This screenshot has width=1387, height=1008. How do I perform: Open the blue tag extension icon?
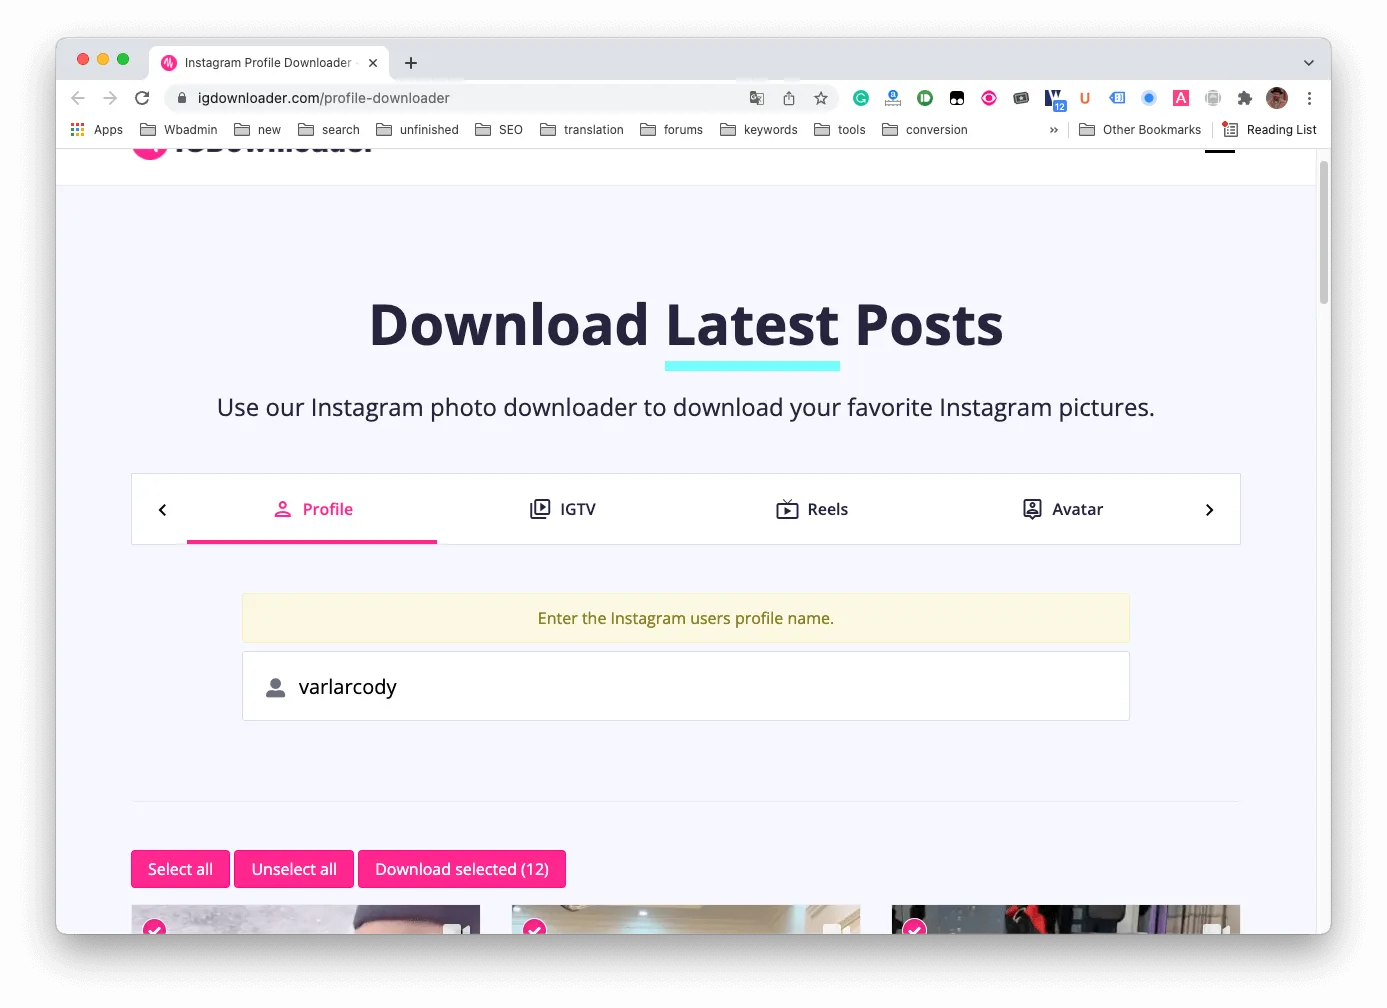click(1117, 98)
